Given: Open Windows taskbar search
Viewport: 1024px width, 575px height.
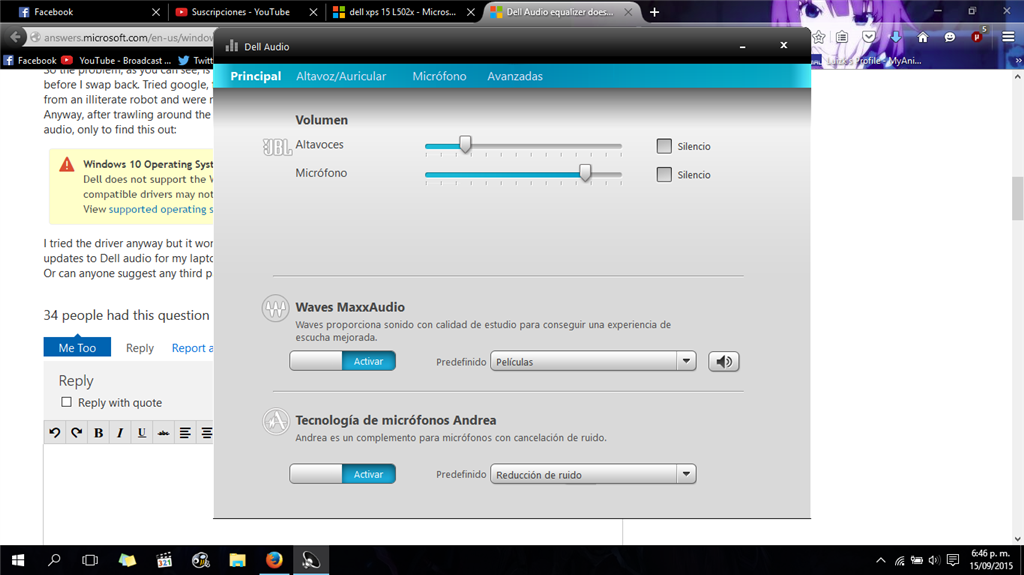Looking at the screenshot, I should pos(54,560).
